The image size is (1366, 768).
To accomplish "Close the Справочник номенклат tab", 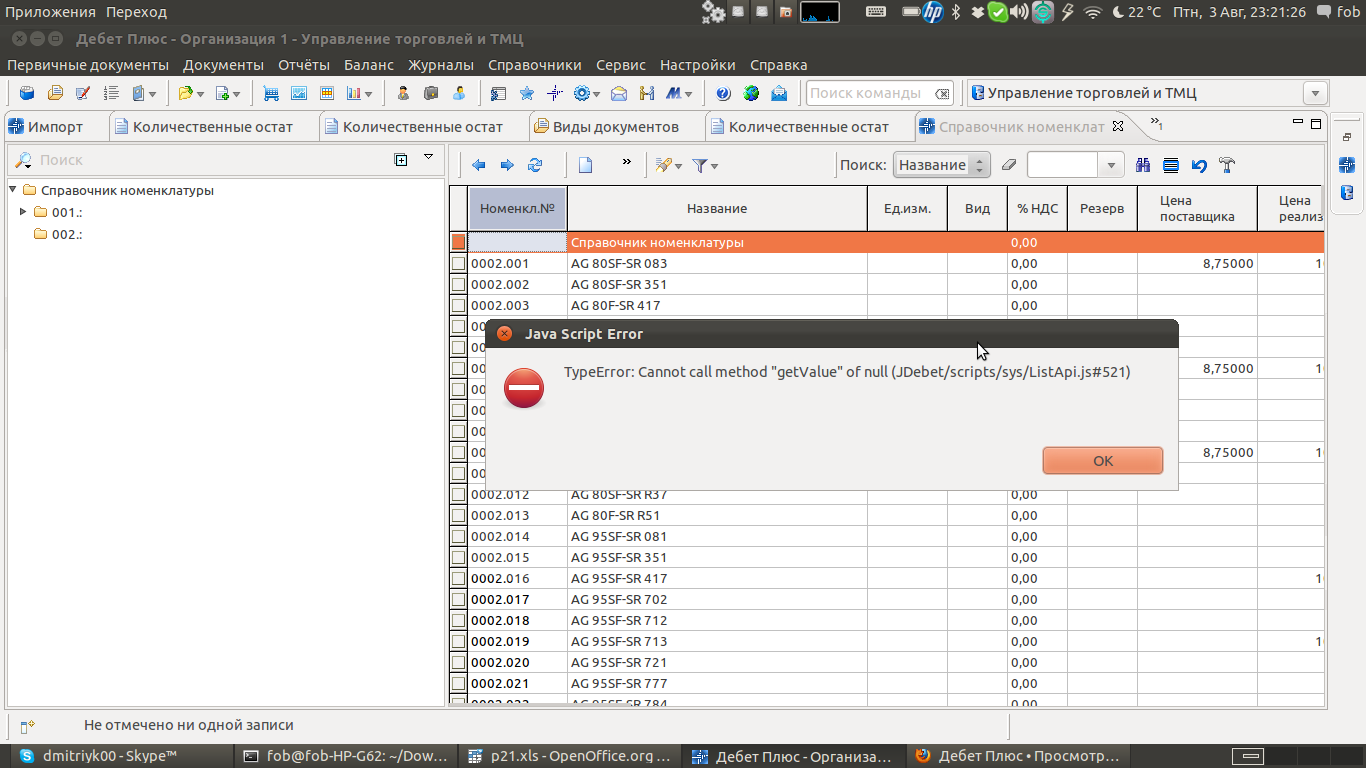I will [x=1119, y=126].
